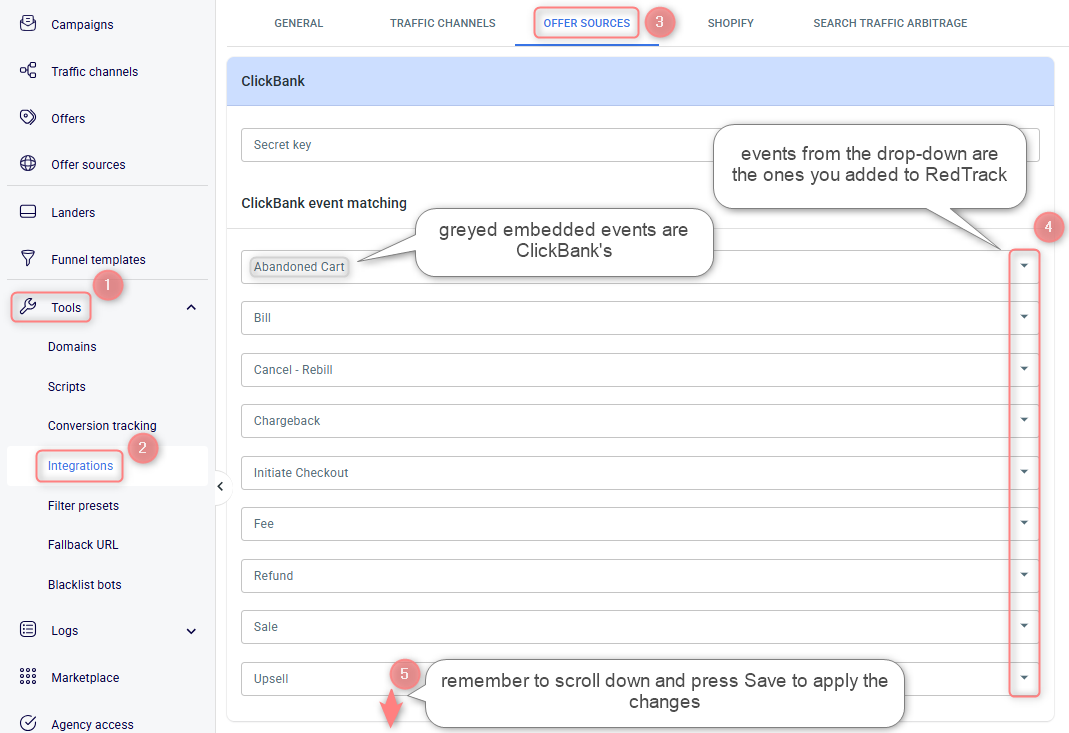
Task: Select Integrations under Tools
Action: (x=80, y=466)
